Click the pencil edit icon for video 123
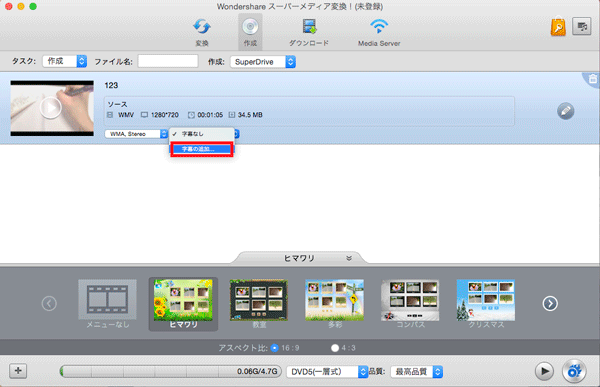 pyautogui.click(x=566, y=111)
